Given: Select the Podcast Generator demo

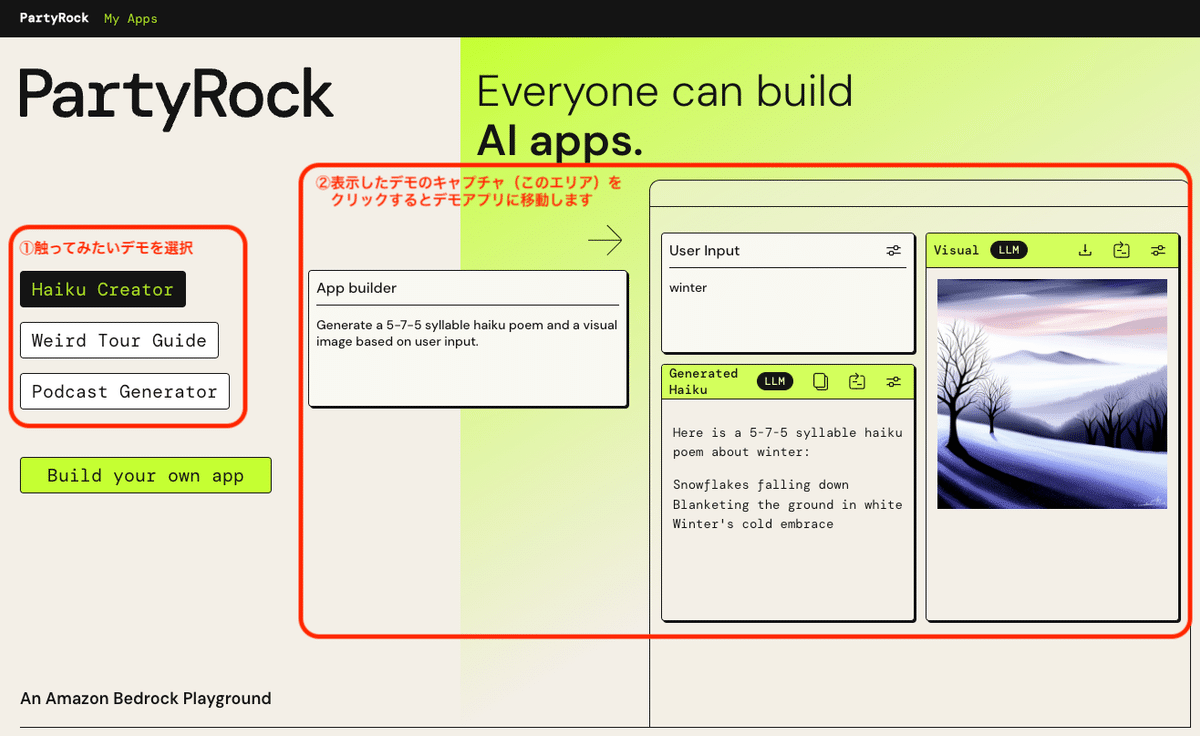Looking at the screenshot, I should click(x=124, y=391).
